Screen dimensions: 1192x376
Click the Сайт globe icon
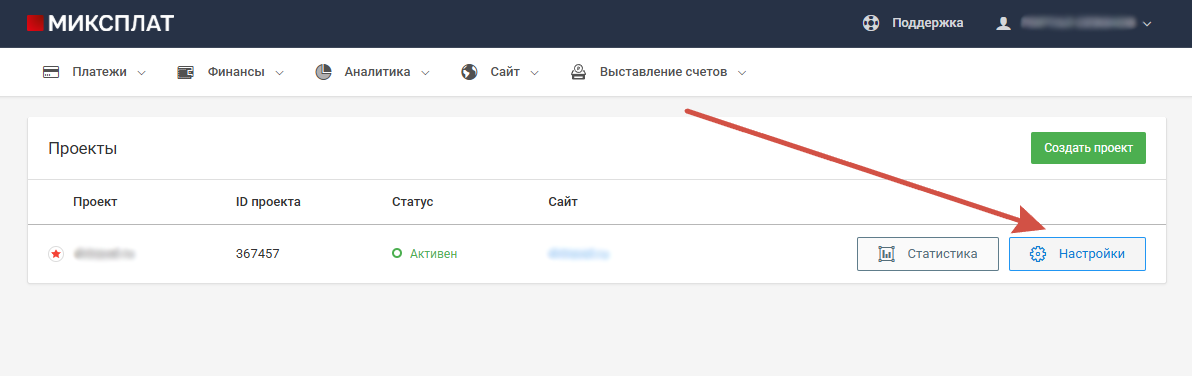(x=469, y=73)
